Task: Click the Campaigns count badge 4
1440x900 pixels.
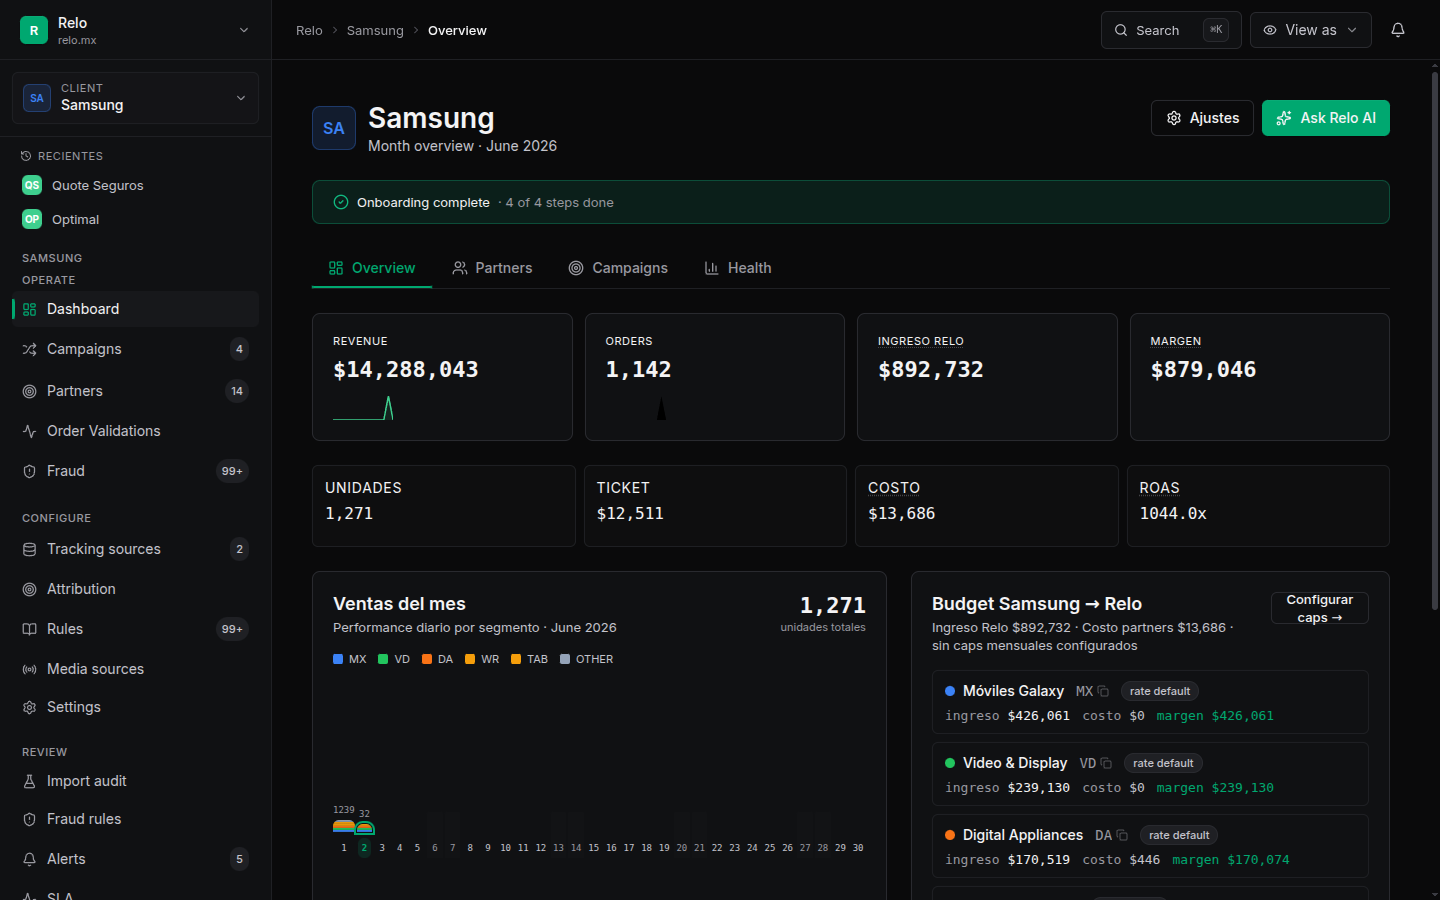Action: pos(239,349)
